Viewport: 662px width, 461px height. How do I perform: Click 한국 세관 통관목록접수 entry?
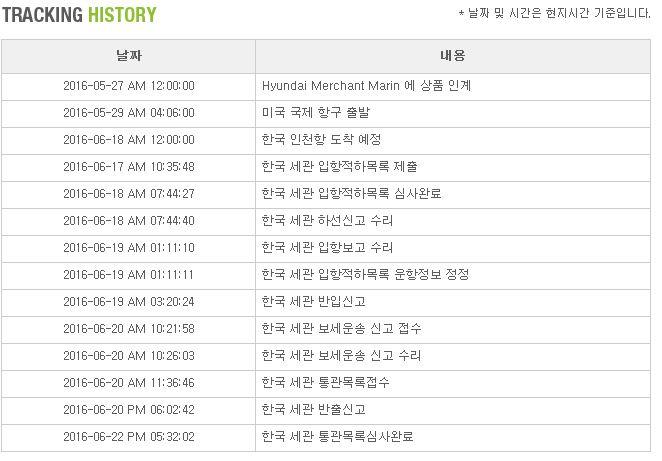(325, 383)
